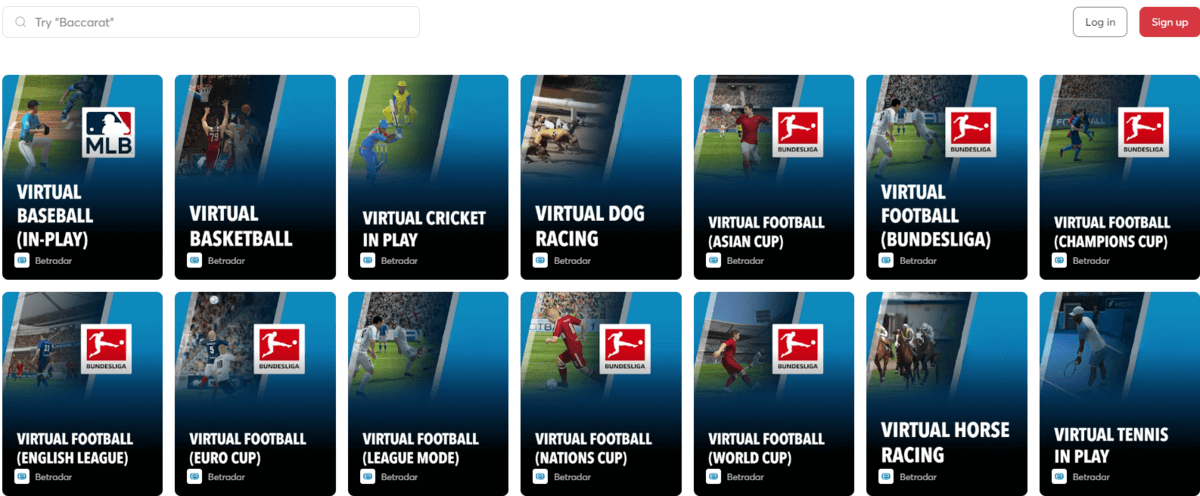Click Betradar icon under Virtual Tennis In Play
Viewport: 1200px width, 496px height.
pos(1059,477)
